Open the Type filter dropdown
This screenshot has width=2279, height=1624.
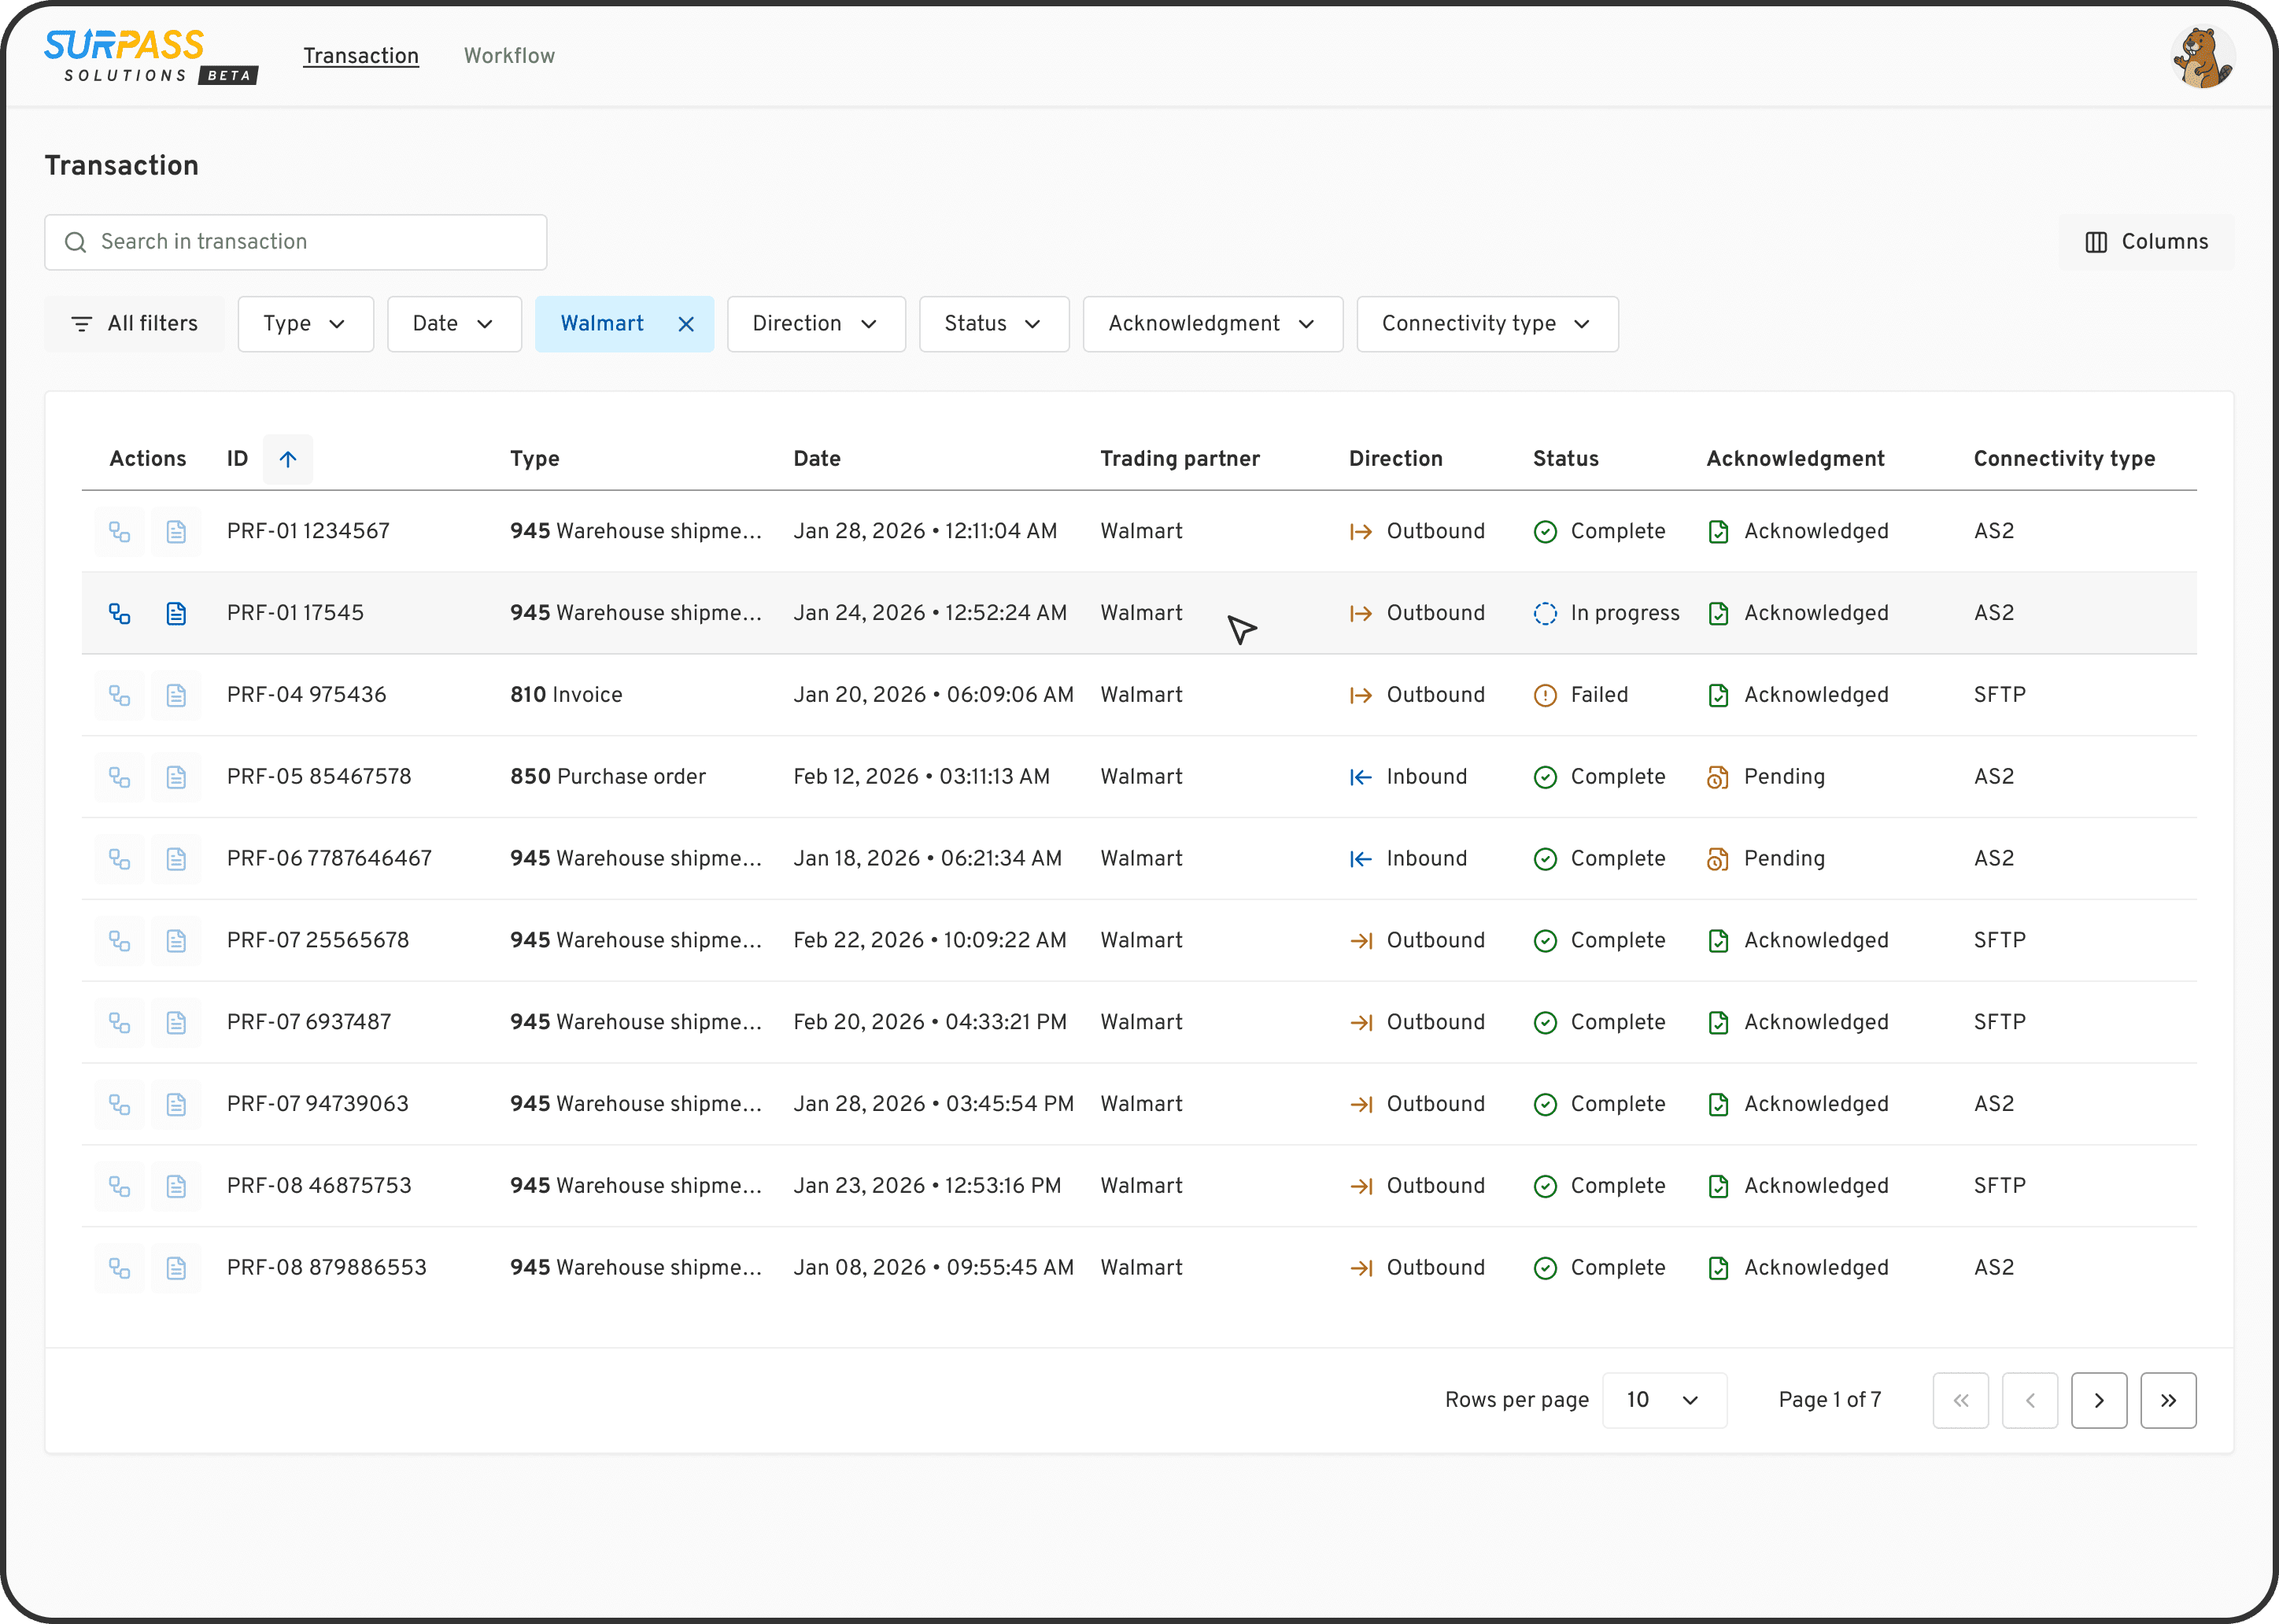[x=305, y=323]
